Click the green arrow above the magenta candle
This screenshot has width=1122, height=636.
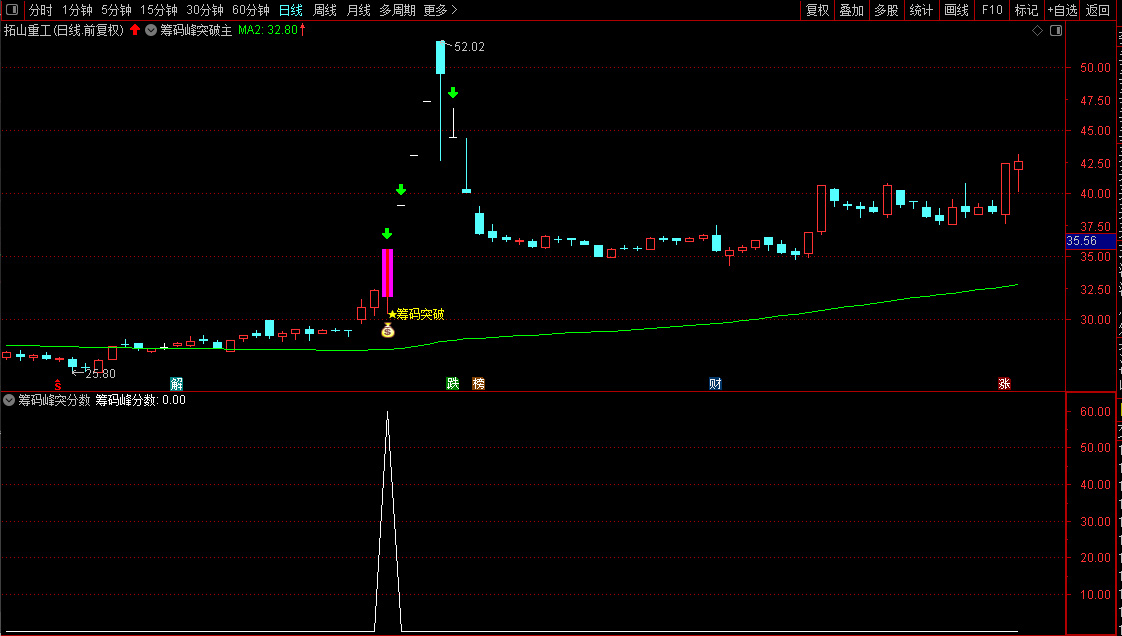pos(387,234)
